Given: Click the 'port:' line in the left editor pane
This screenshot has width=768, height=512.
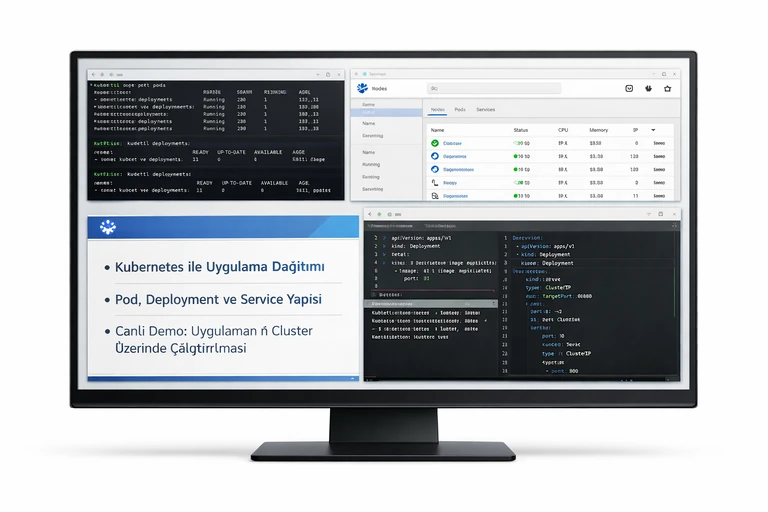Looking at the screenshot, I should [417, 278].
